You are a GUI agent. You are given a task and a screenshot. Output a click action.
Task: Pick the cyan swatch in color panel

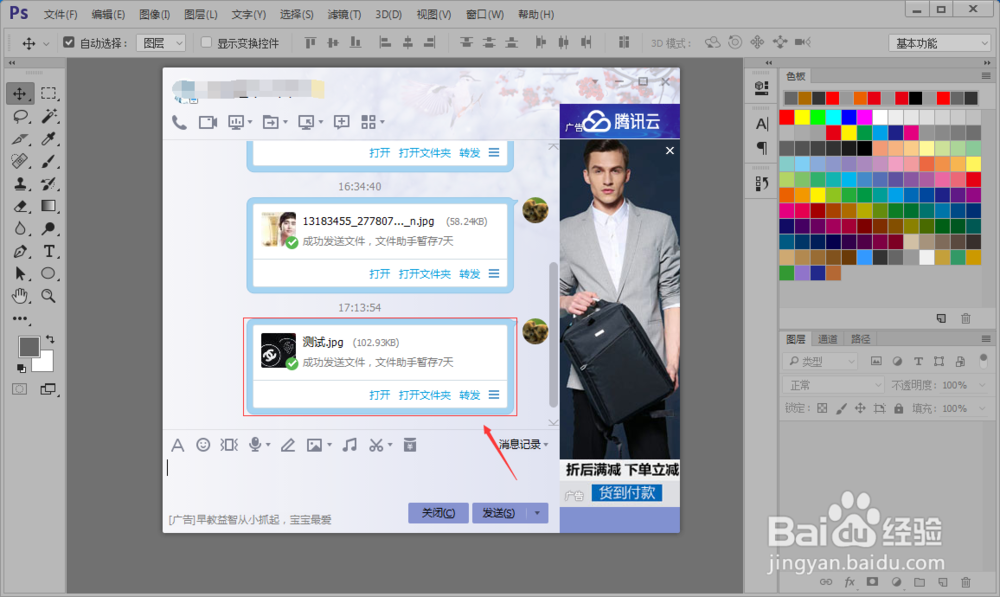[834, 117]
